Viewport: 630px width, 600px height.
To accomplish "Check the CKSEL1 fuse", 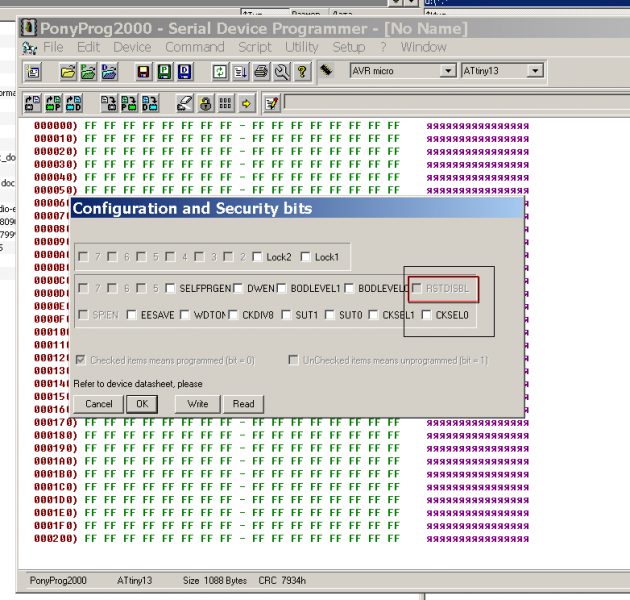I will (373, 315).
